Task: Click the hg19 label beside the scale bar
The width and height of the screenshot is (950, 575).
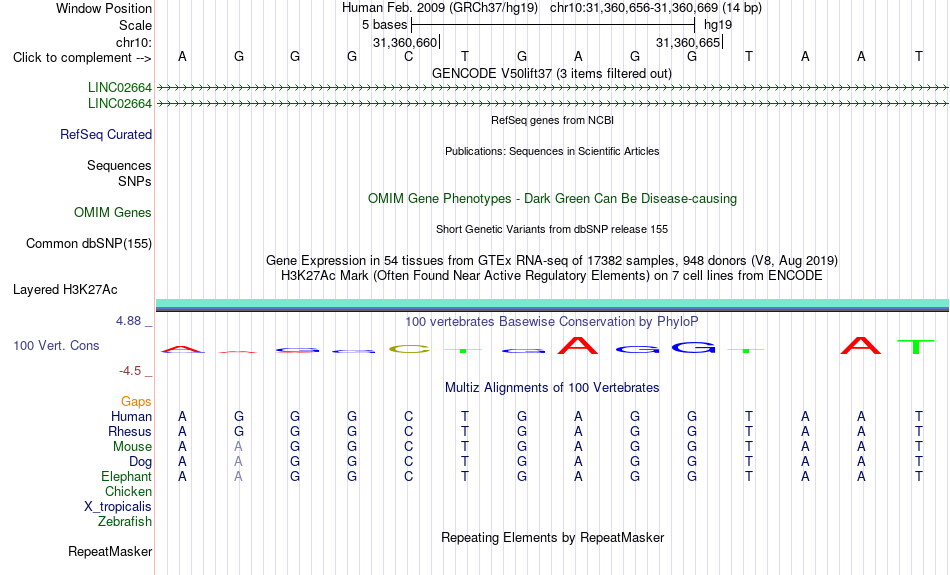Action: (718, 25)
